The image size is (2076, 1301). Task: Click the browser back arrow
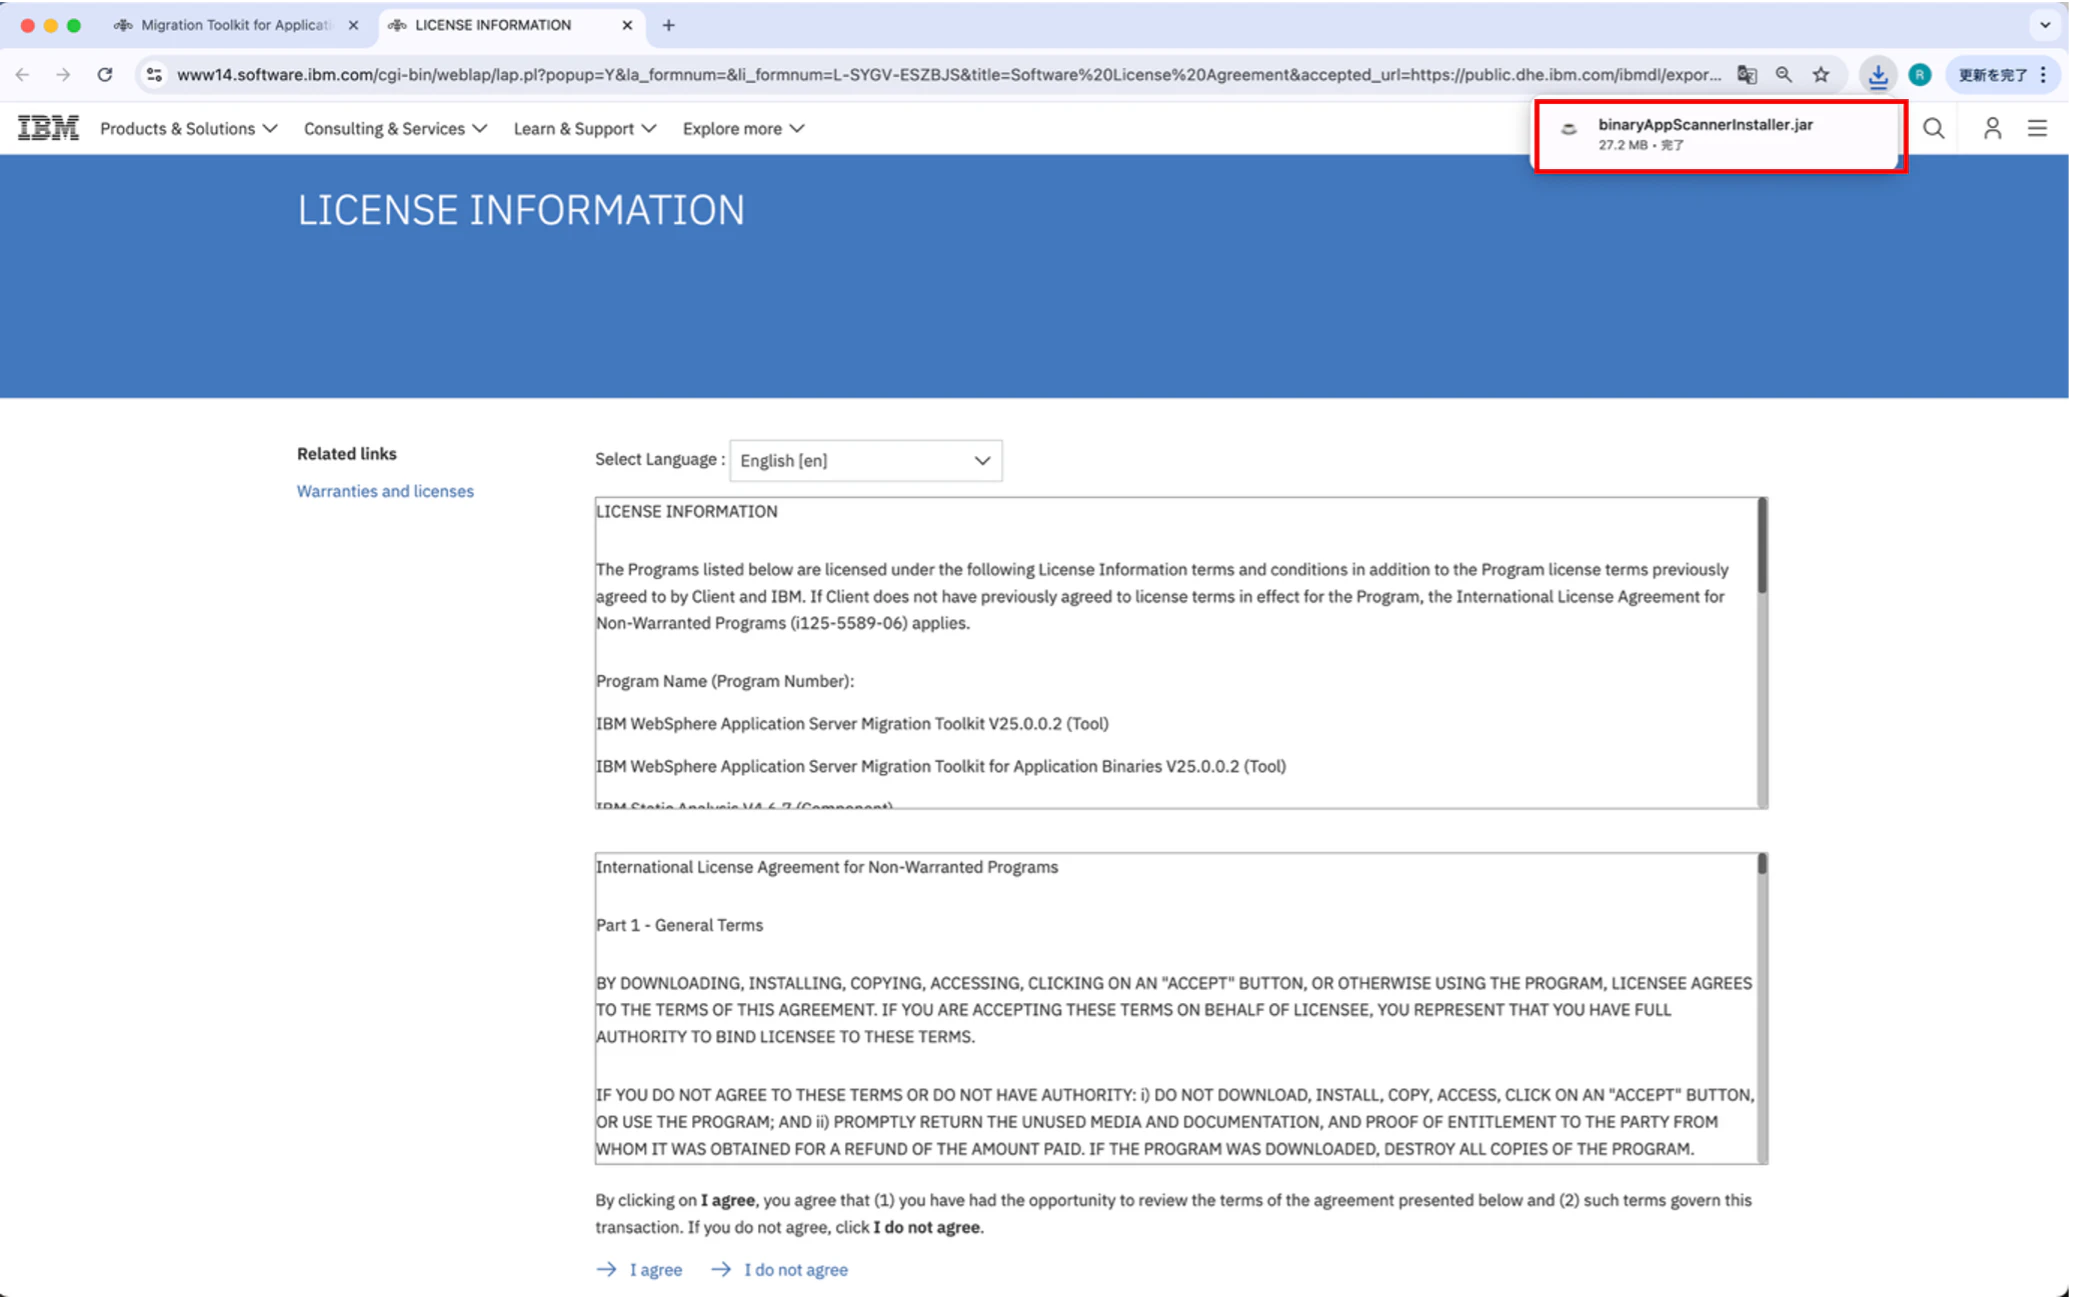click(x=23, y=75)
